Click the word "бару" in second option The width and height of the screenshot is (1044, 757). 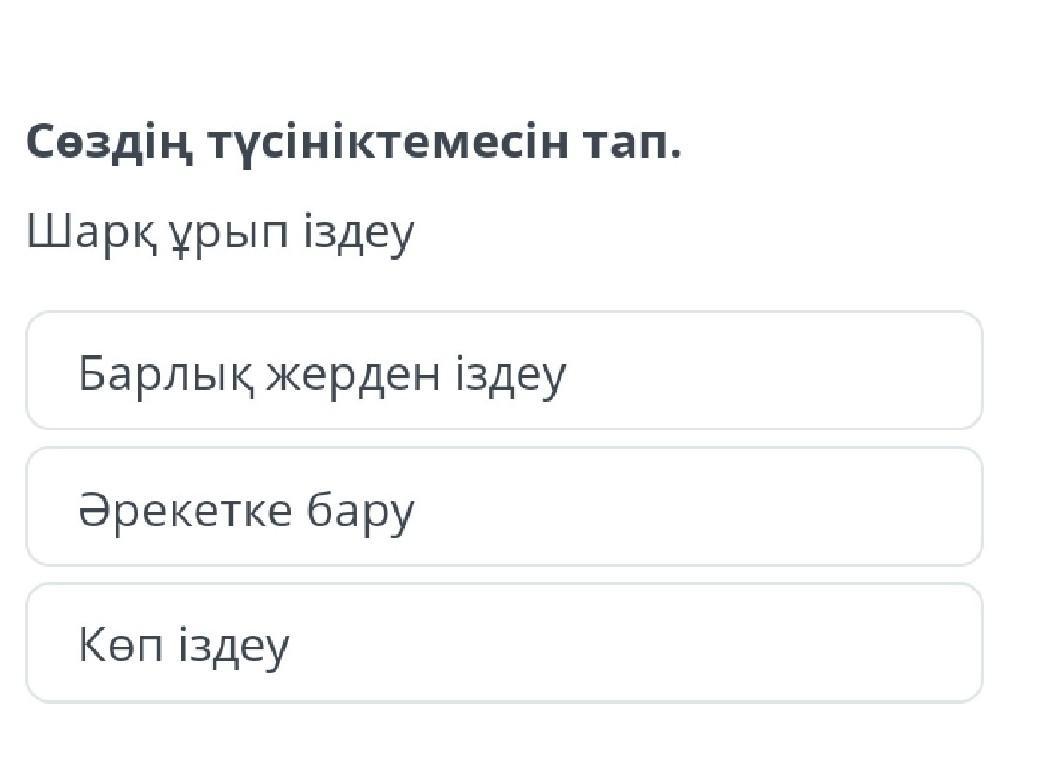click(360, 512)
